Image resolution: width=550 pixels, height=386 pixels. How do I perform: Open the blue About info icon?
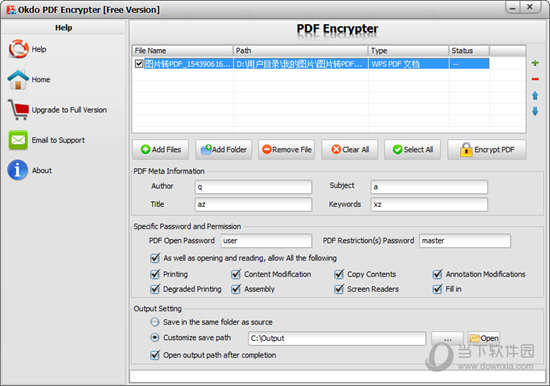click(x=18, y=170)
